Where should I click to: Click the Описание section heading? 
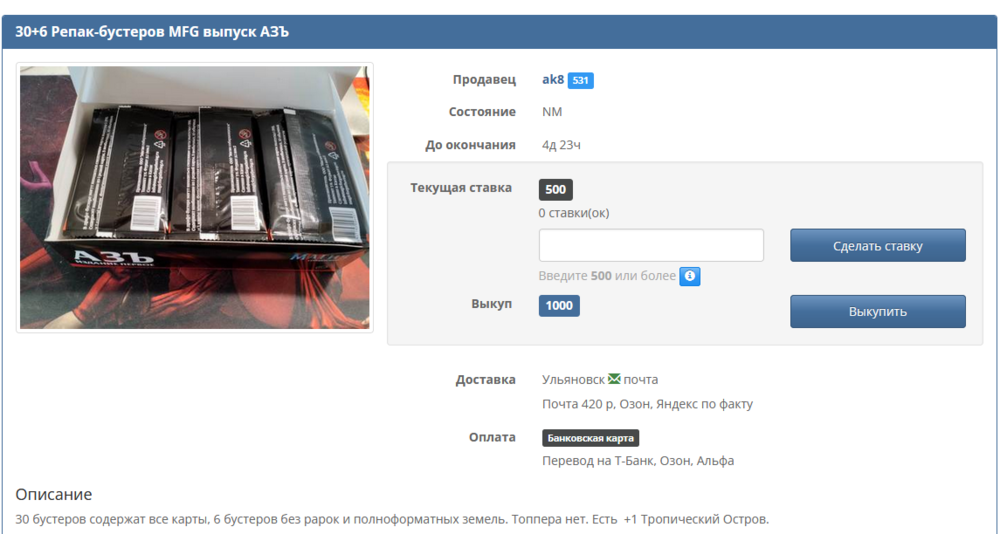(x=54, y=494)
